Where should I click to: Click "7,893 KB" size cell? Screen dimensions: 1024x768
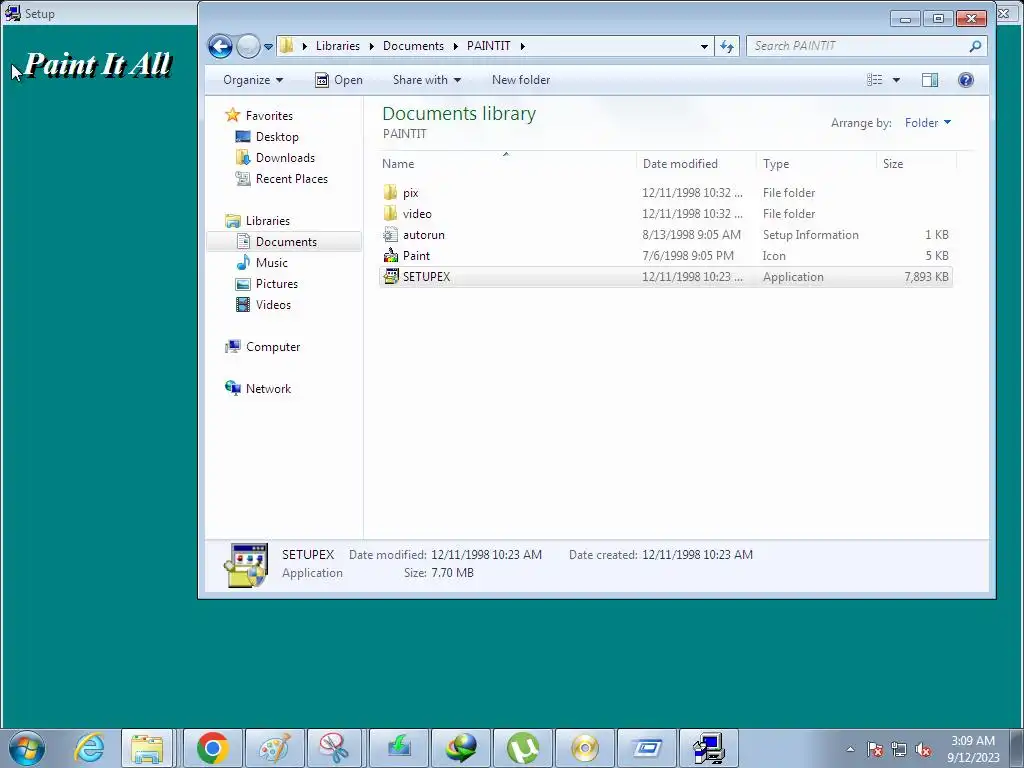tap(926, 277)
